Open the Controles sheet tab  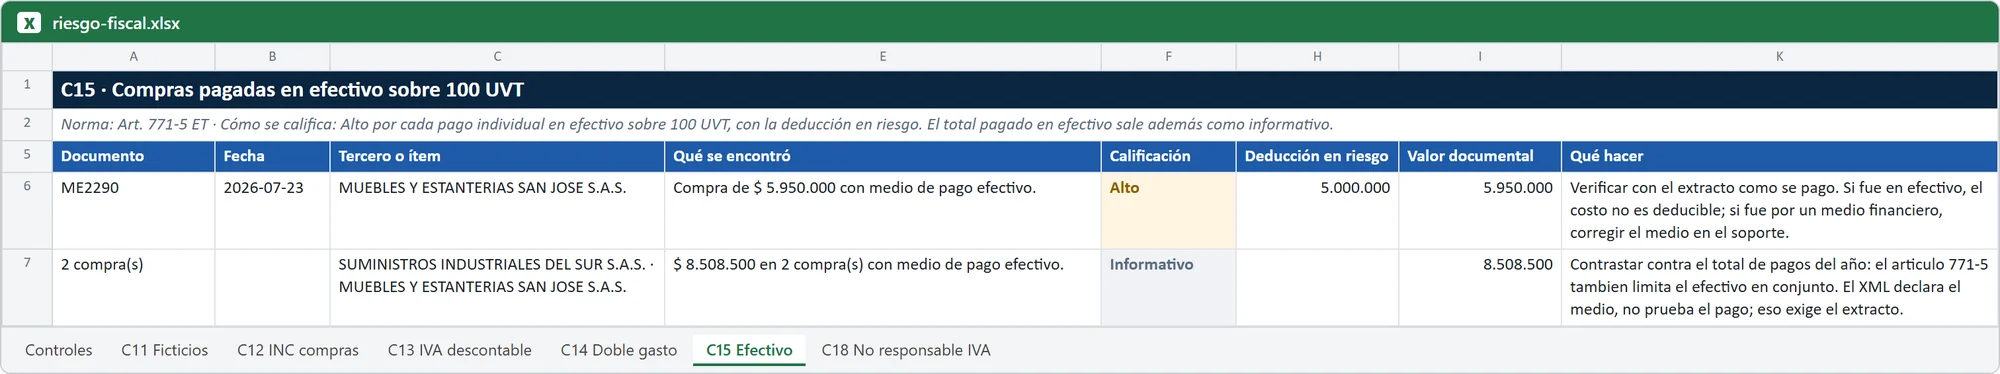click(59, 350)
